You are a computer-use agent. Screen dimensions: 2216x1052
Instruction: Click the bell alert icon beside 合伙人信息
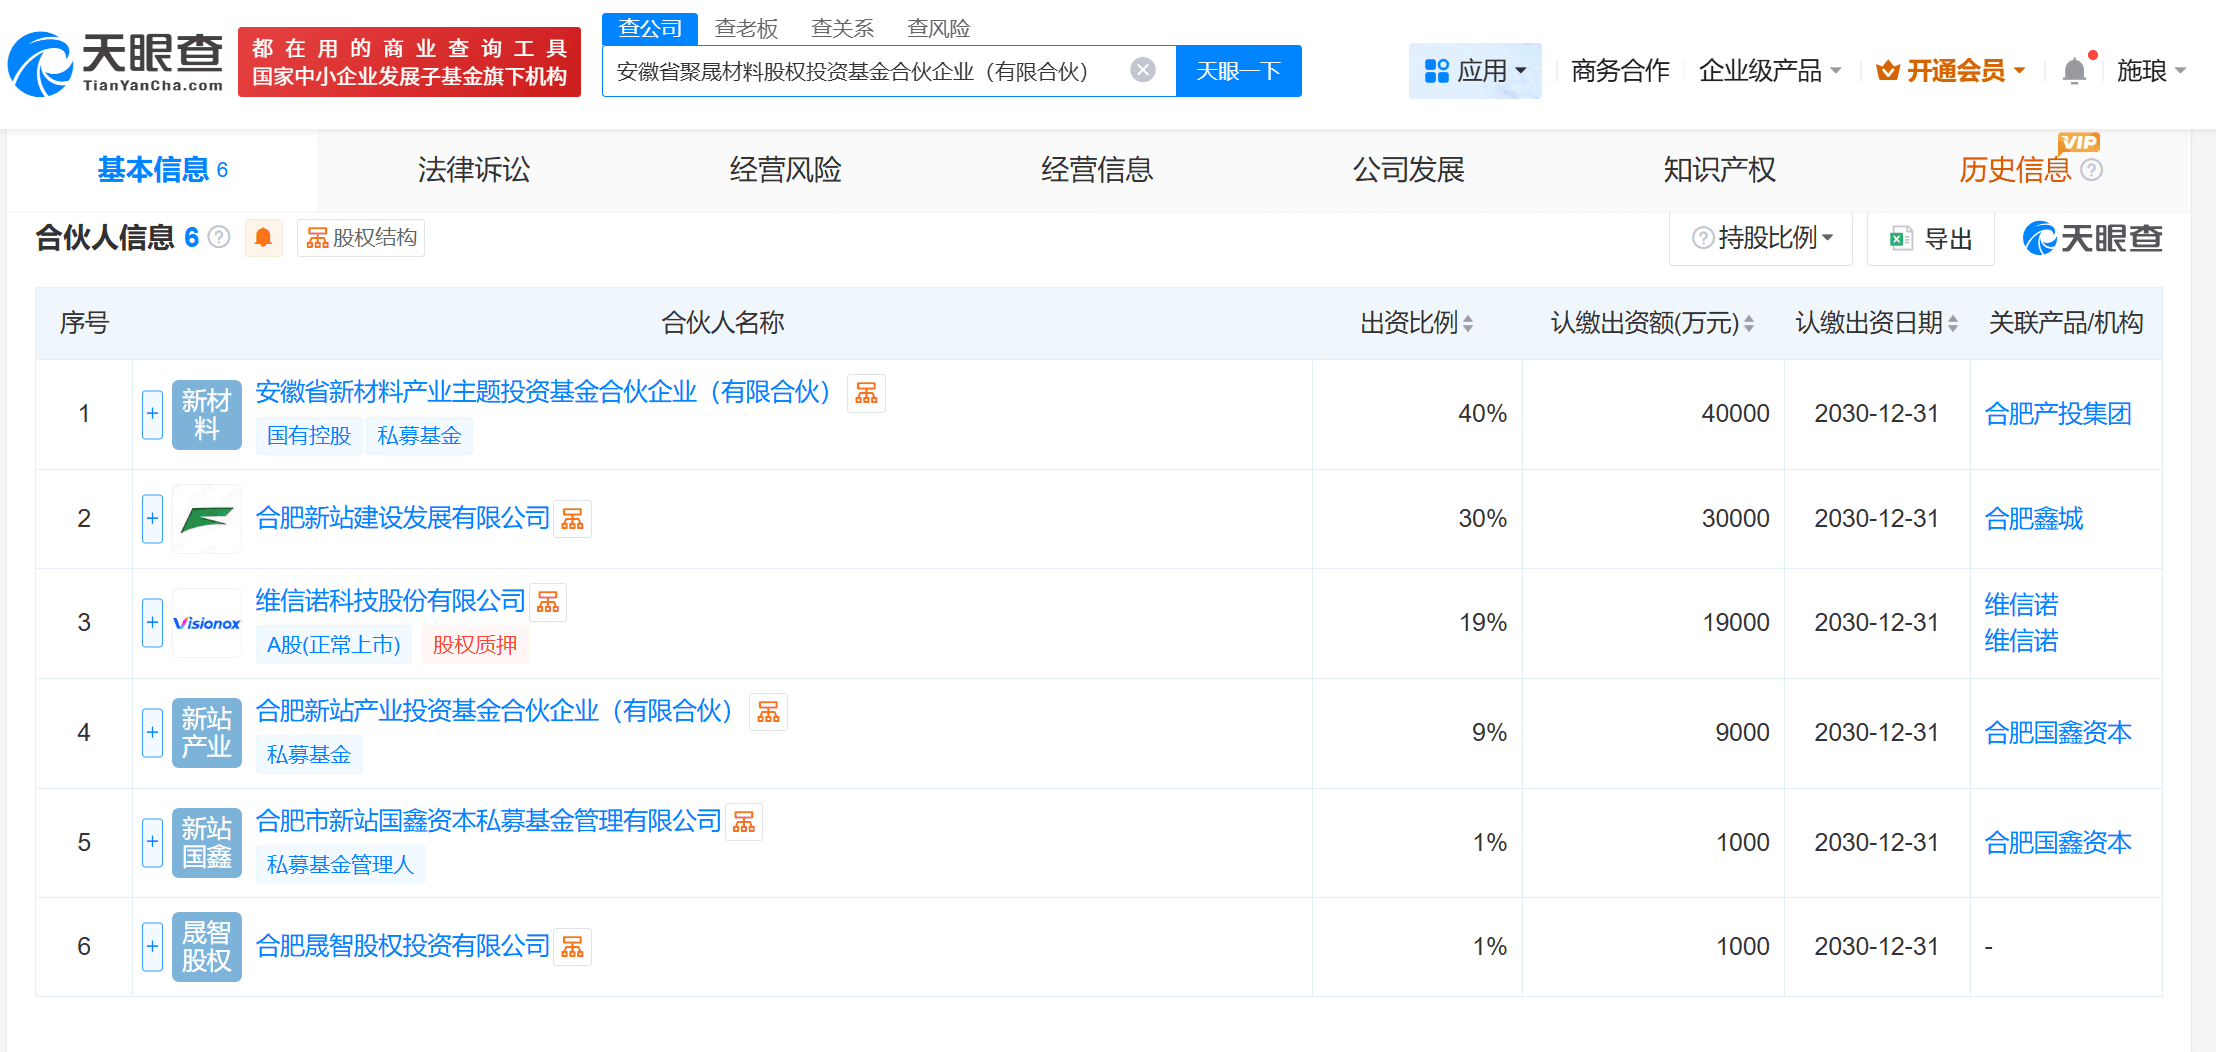[264, 237]
